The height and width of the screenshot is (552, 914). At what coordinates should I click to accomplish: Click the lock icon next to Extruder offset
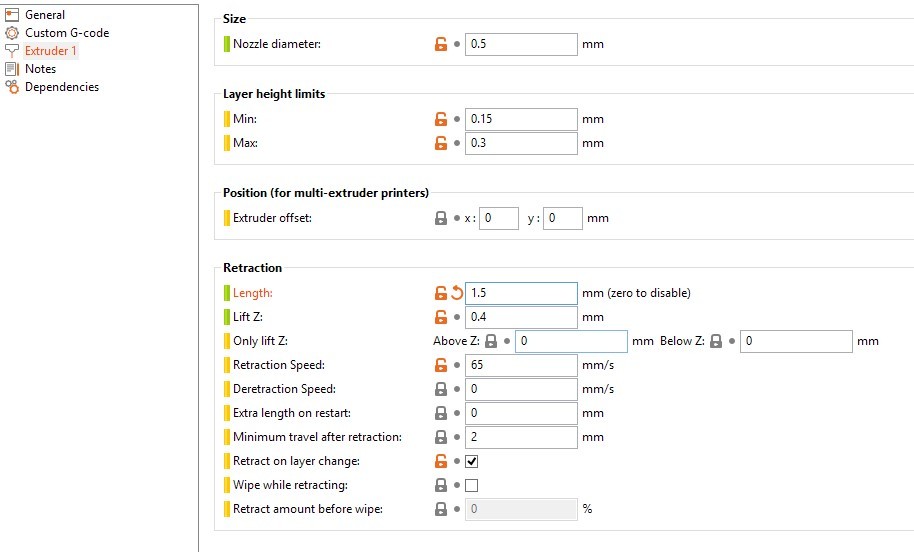441,218
